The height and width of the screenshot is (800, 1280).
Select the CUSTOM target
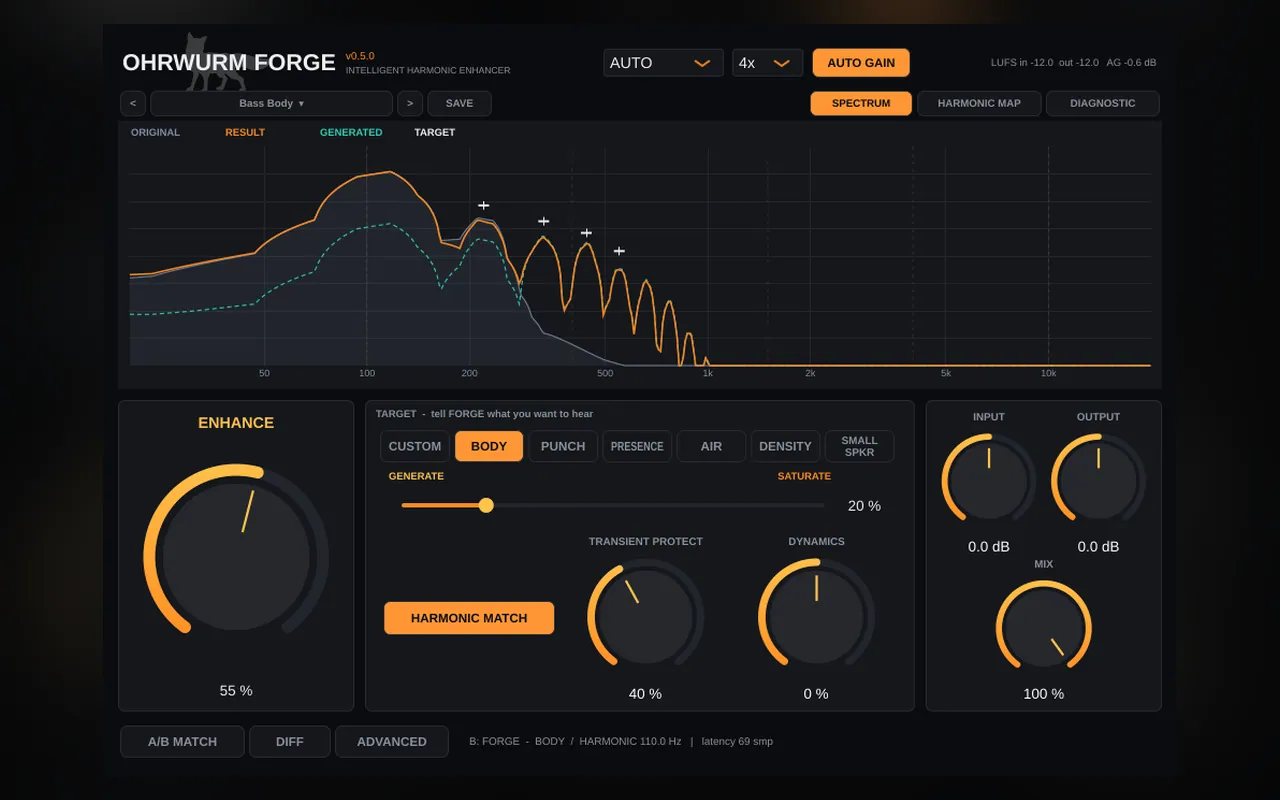point(415,446)
